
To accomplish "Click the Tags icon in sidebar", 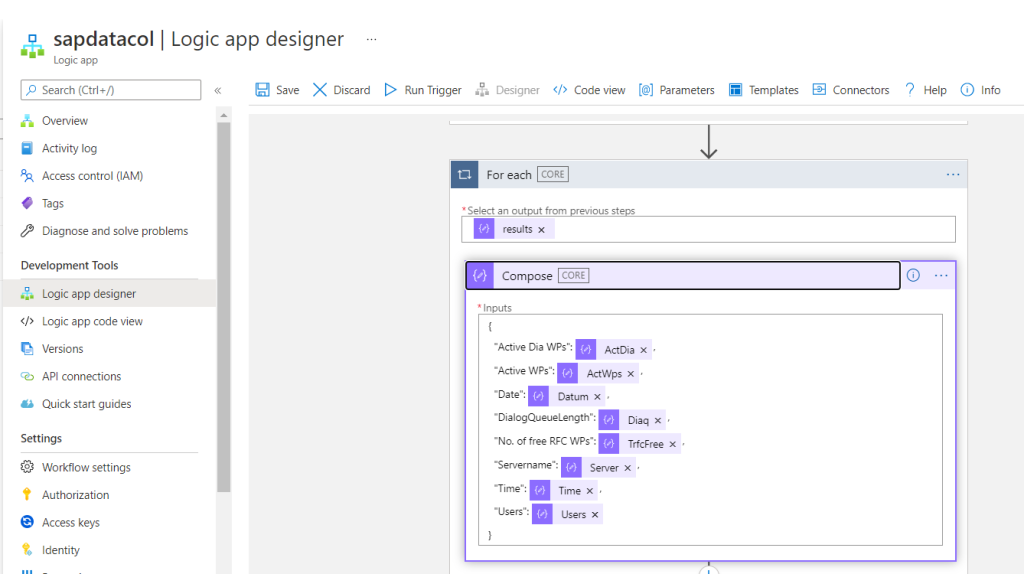I will click(27, 203).
